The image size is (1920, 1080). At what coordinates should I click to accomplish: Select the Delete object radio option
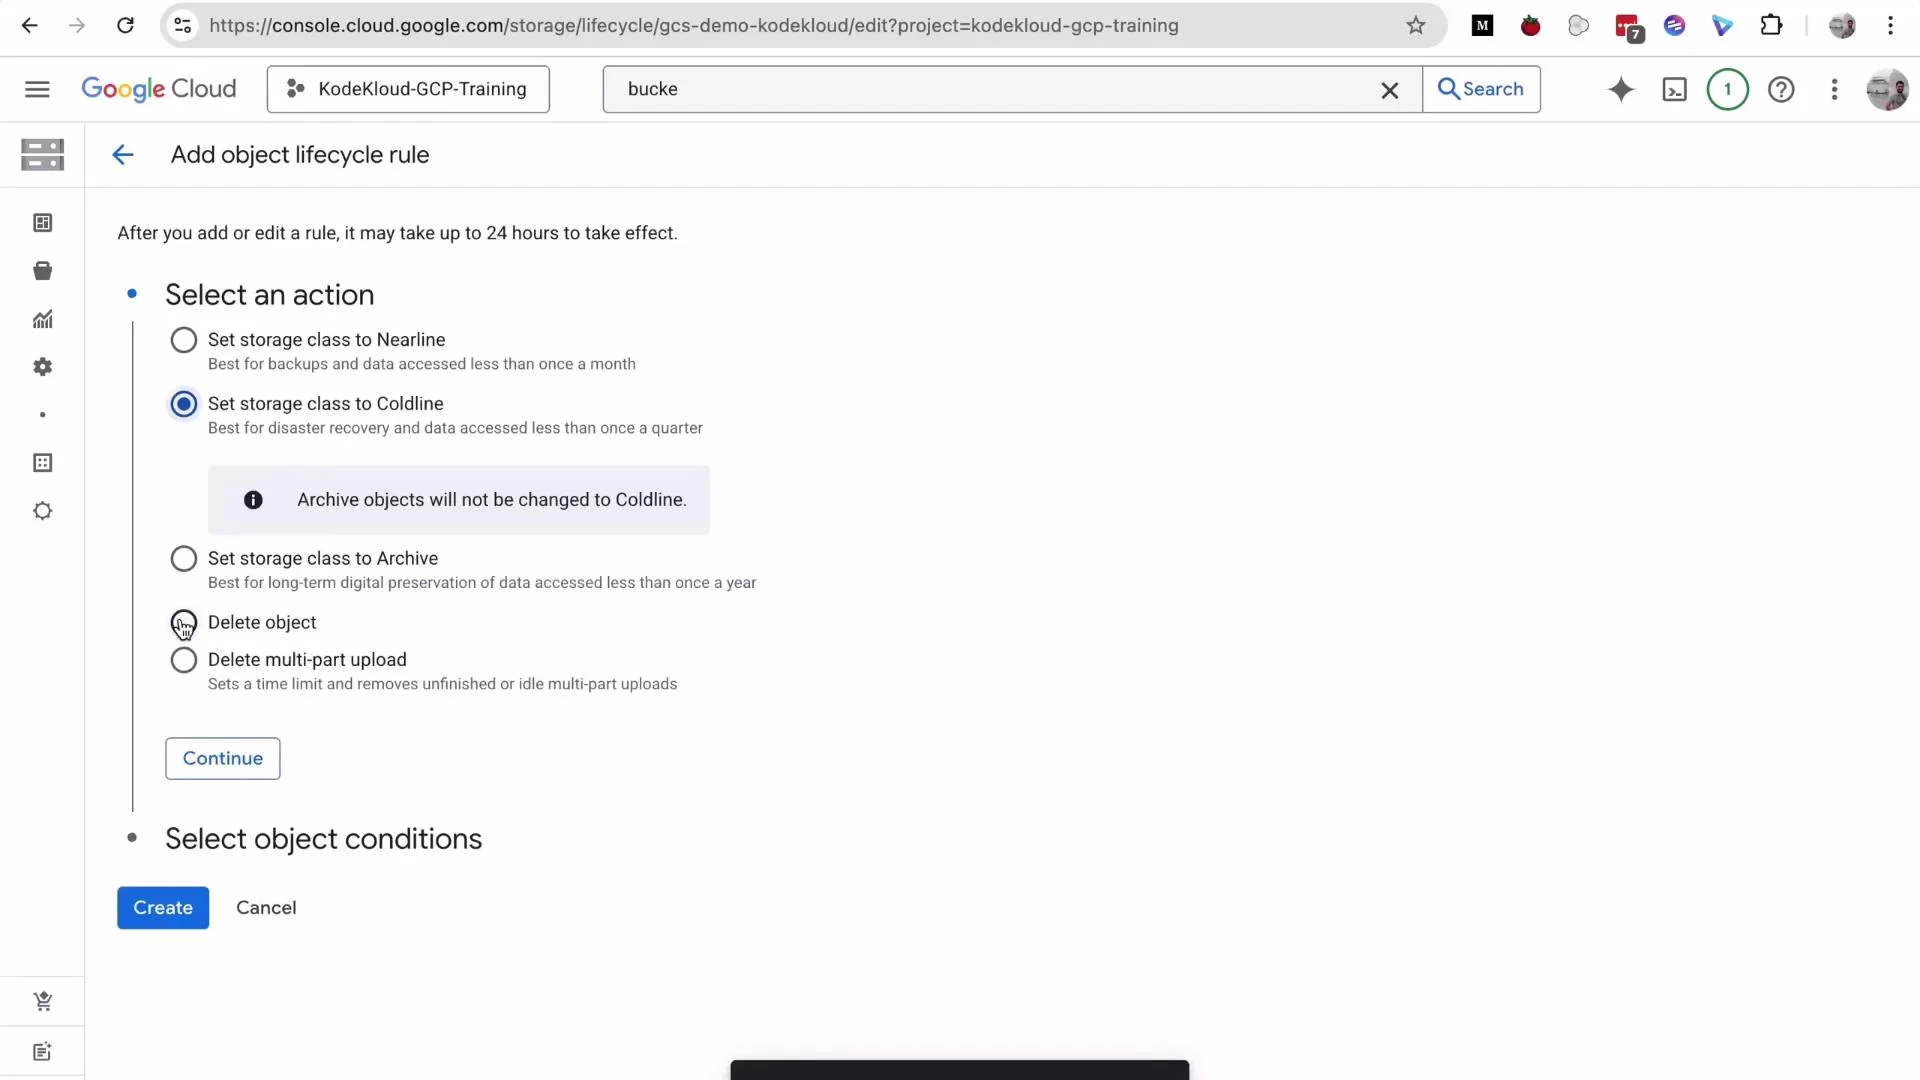pyautogui.click(x=184, y=623)
